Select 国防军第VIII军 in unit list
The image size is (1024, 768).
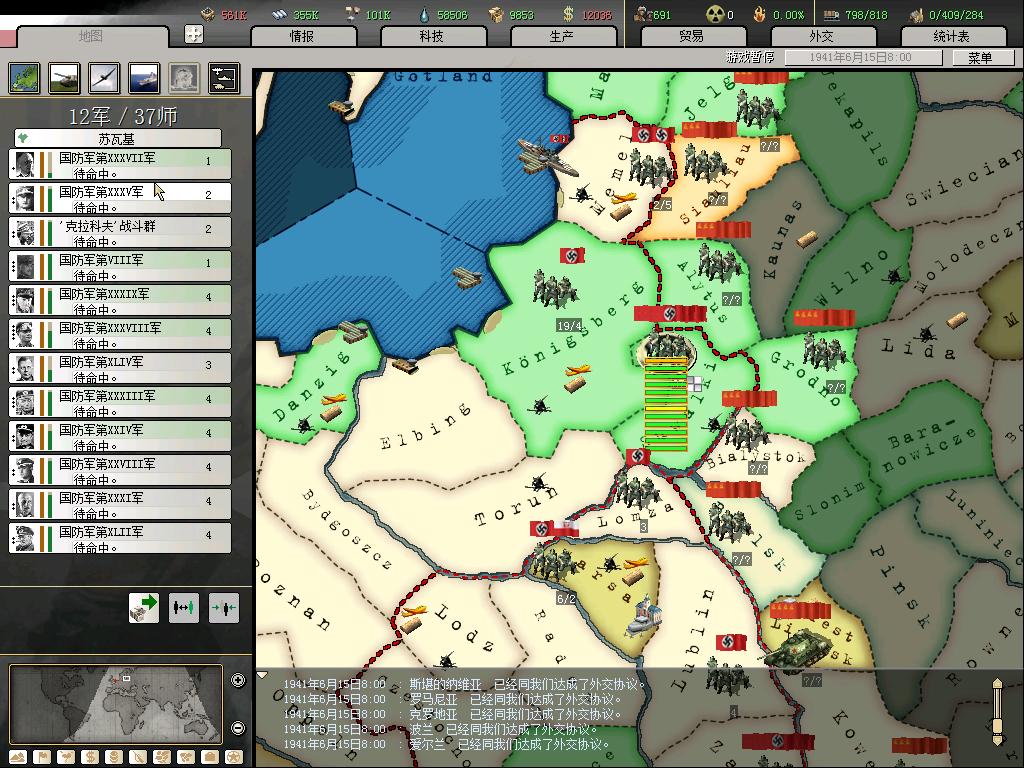120,266
